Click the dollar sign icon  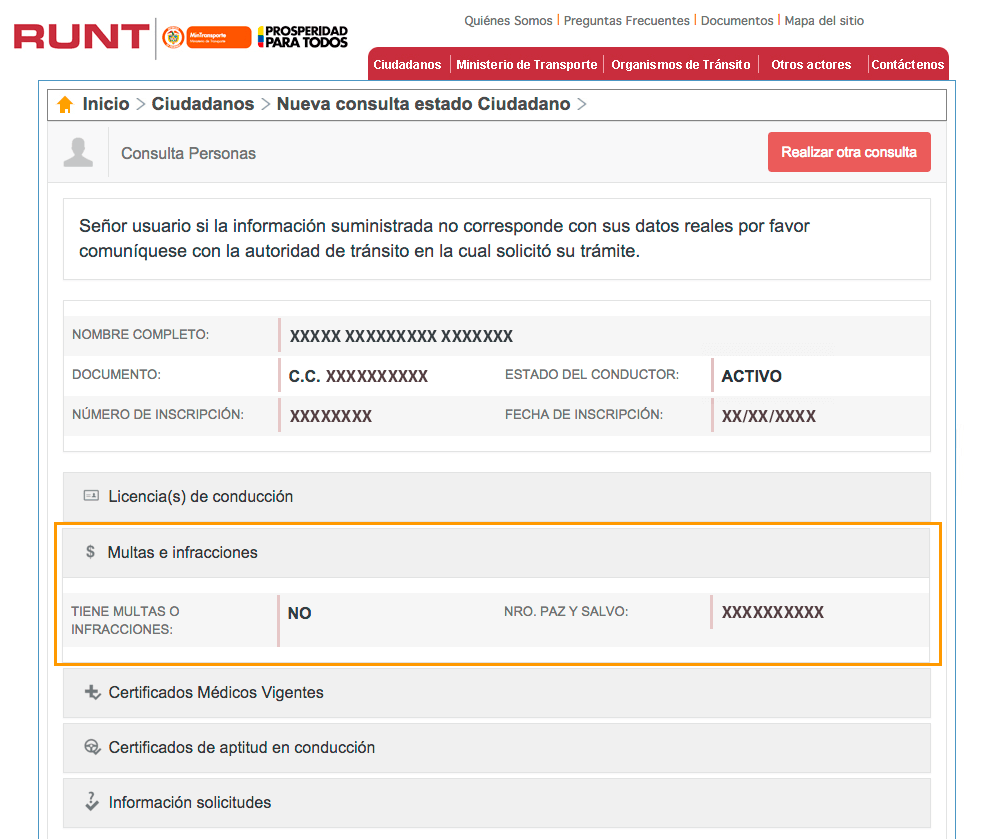tap(90, 551)
